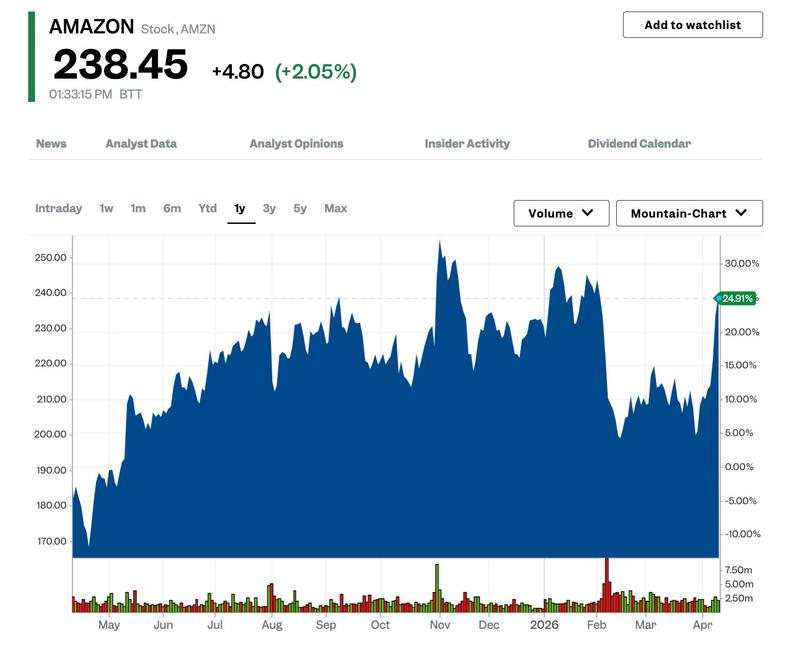Select the Intraday time range
800x651 pixels.
(x=58, y=208)
